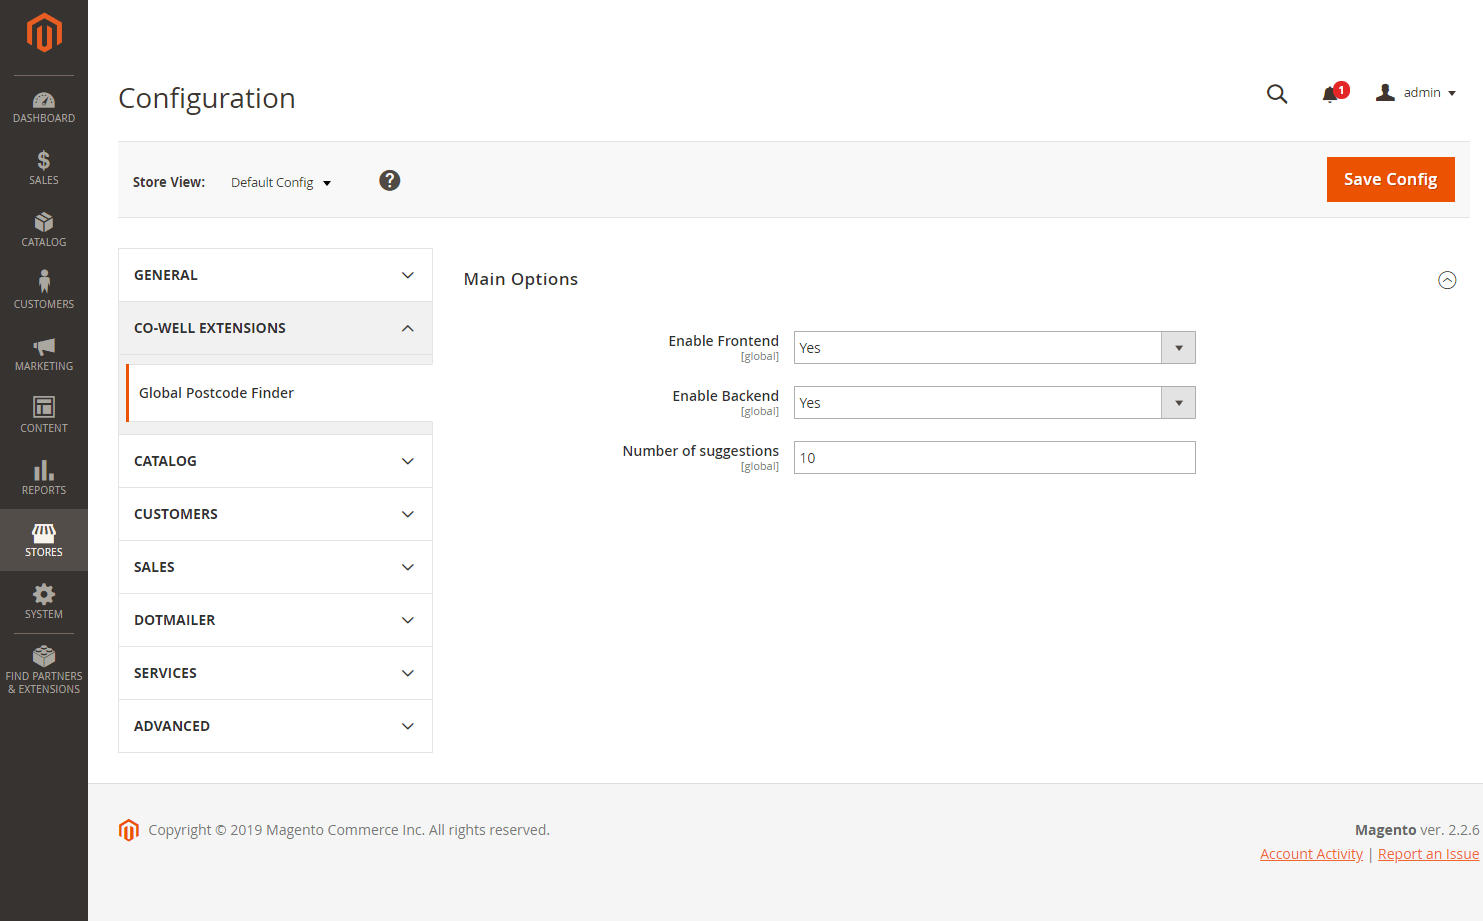
Task: Click the search magnifier icon
Action: (x=1276, y=94)
